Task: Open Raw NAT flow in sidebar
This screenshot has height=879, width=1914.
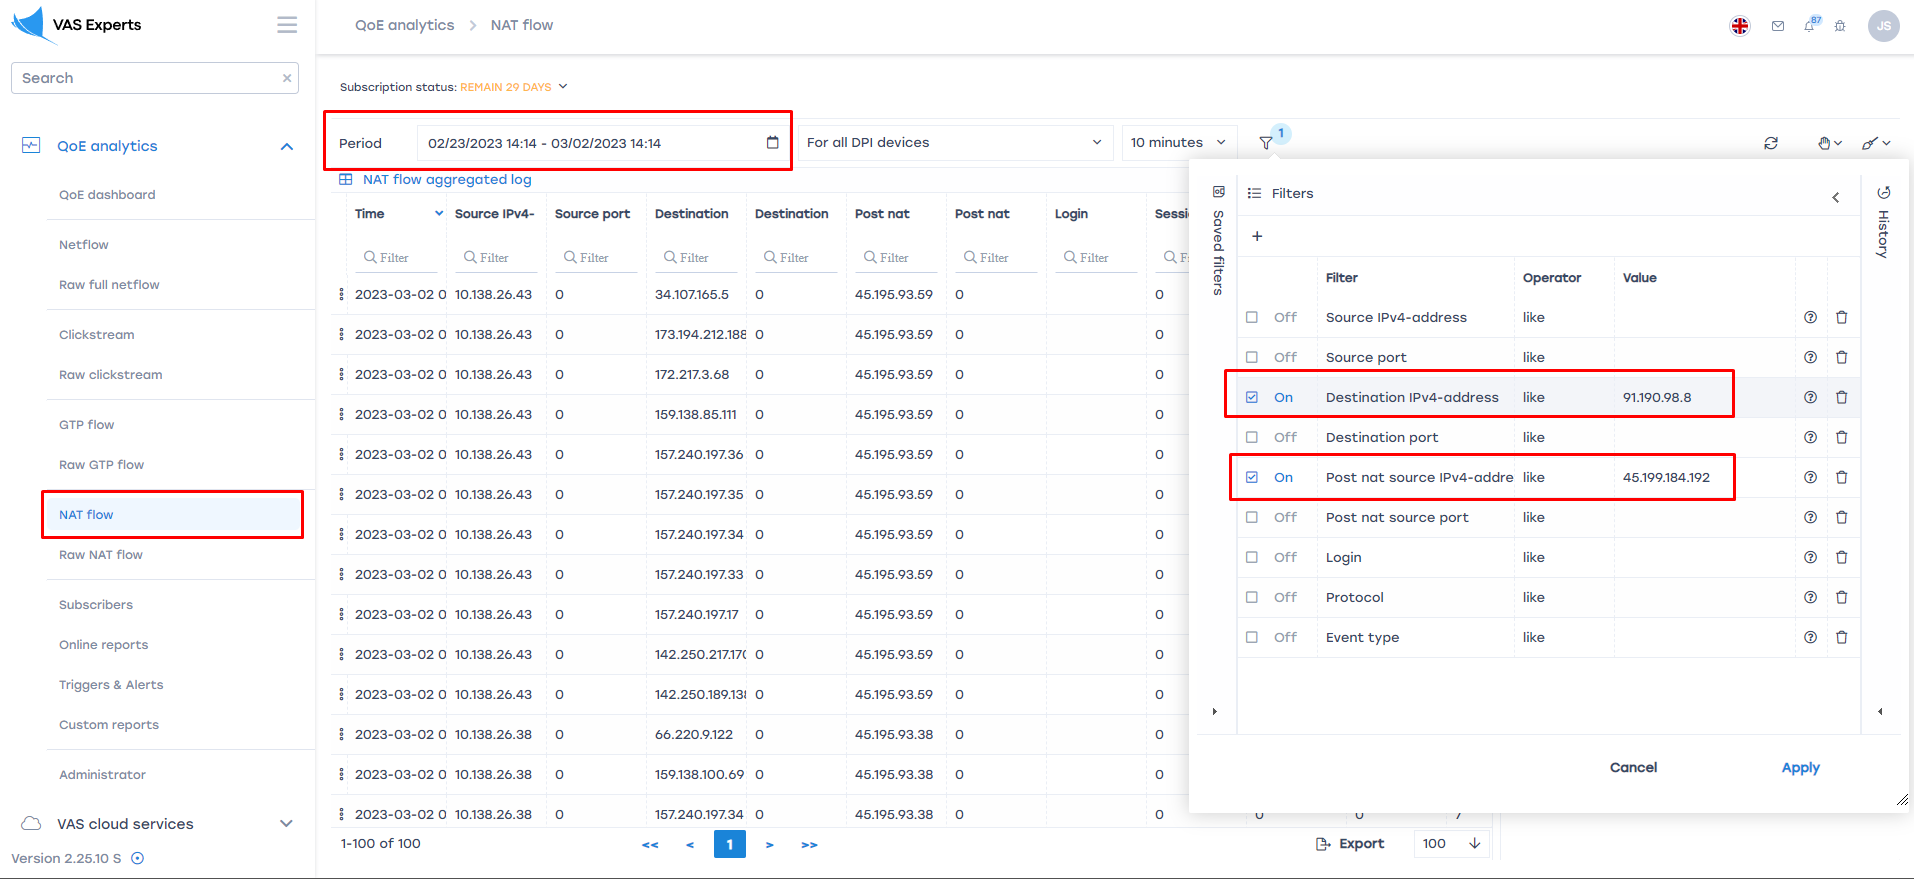Action: [101, 555]
